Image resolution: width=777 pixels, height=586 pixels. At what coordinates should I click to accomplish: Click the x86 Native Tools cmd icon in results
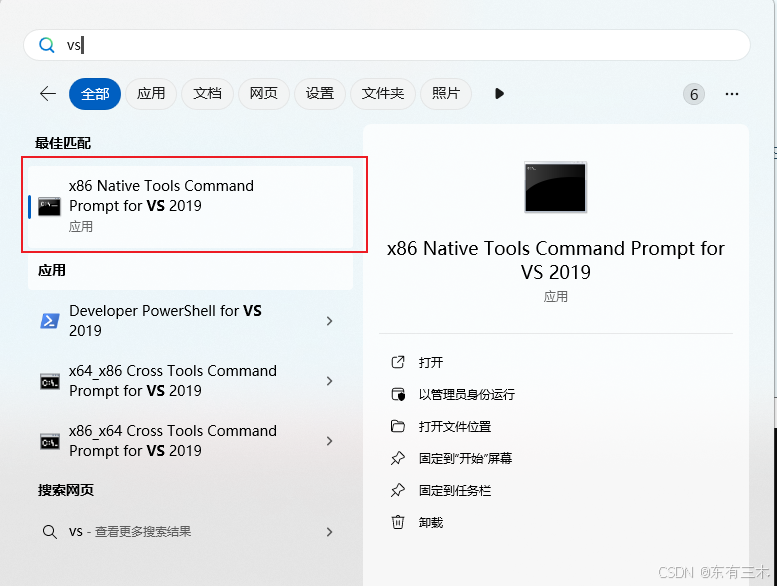pos(50,207)
